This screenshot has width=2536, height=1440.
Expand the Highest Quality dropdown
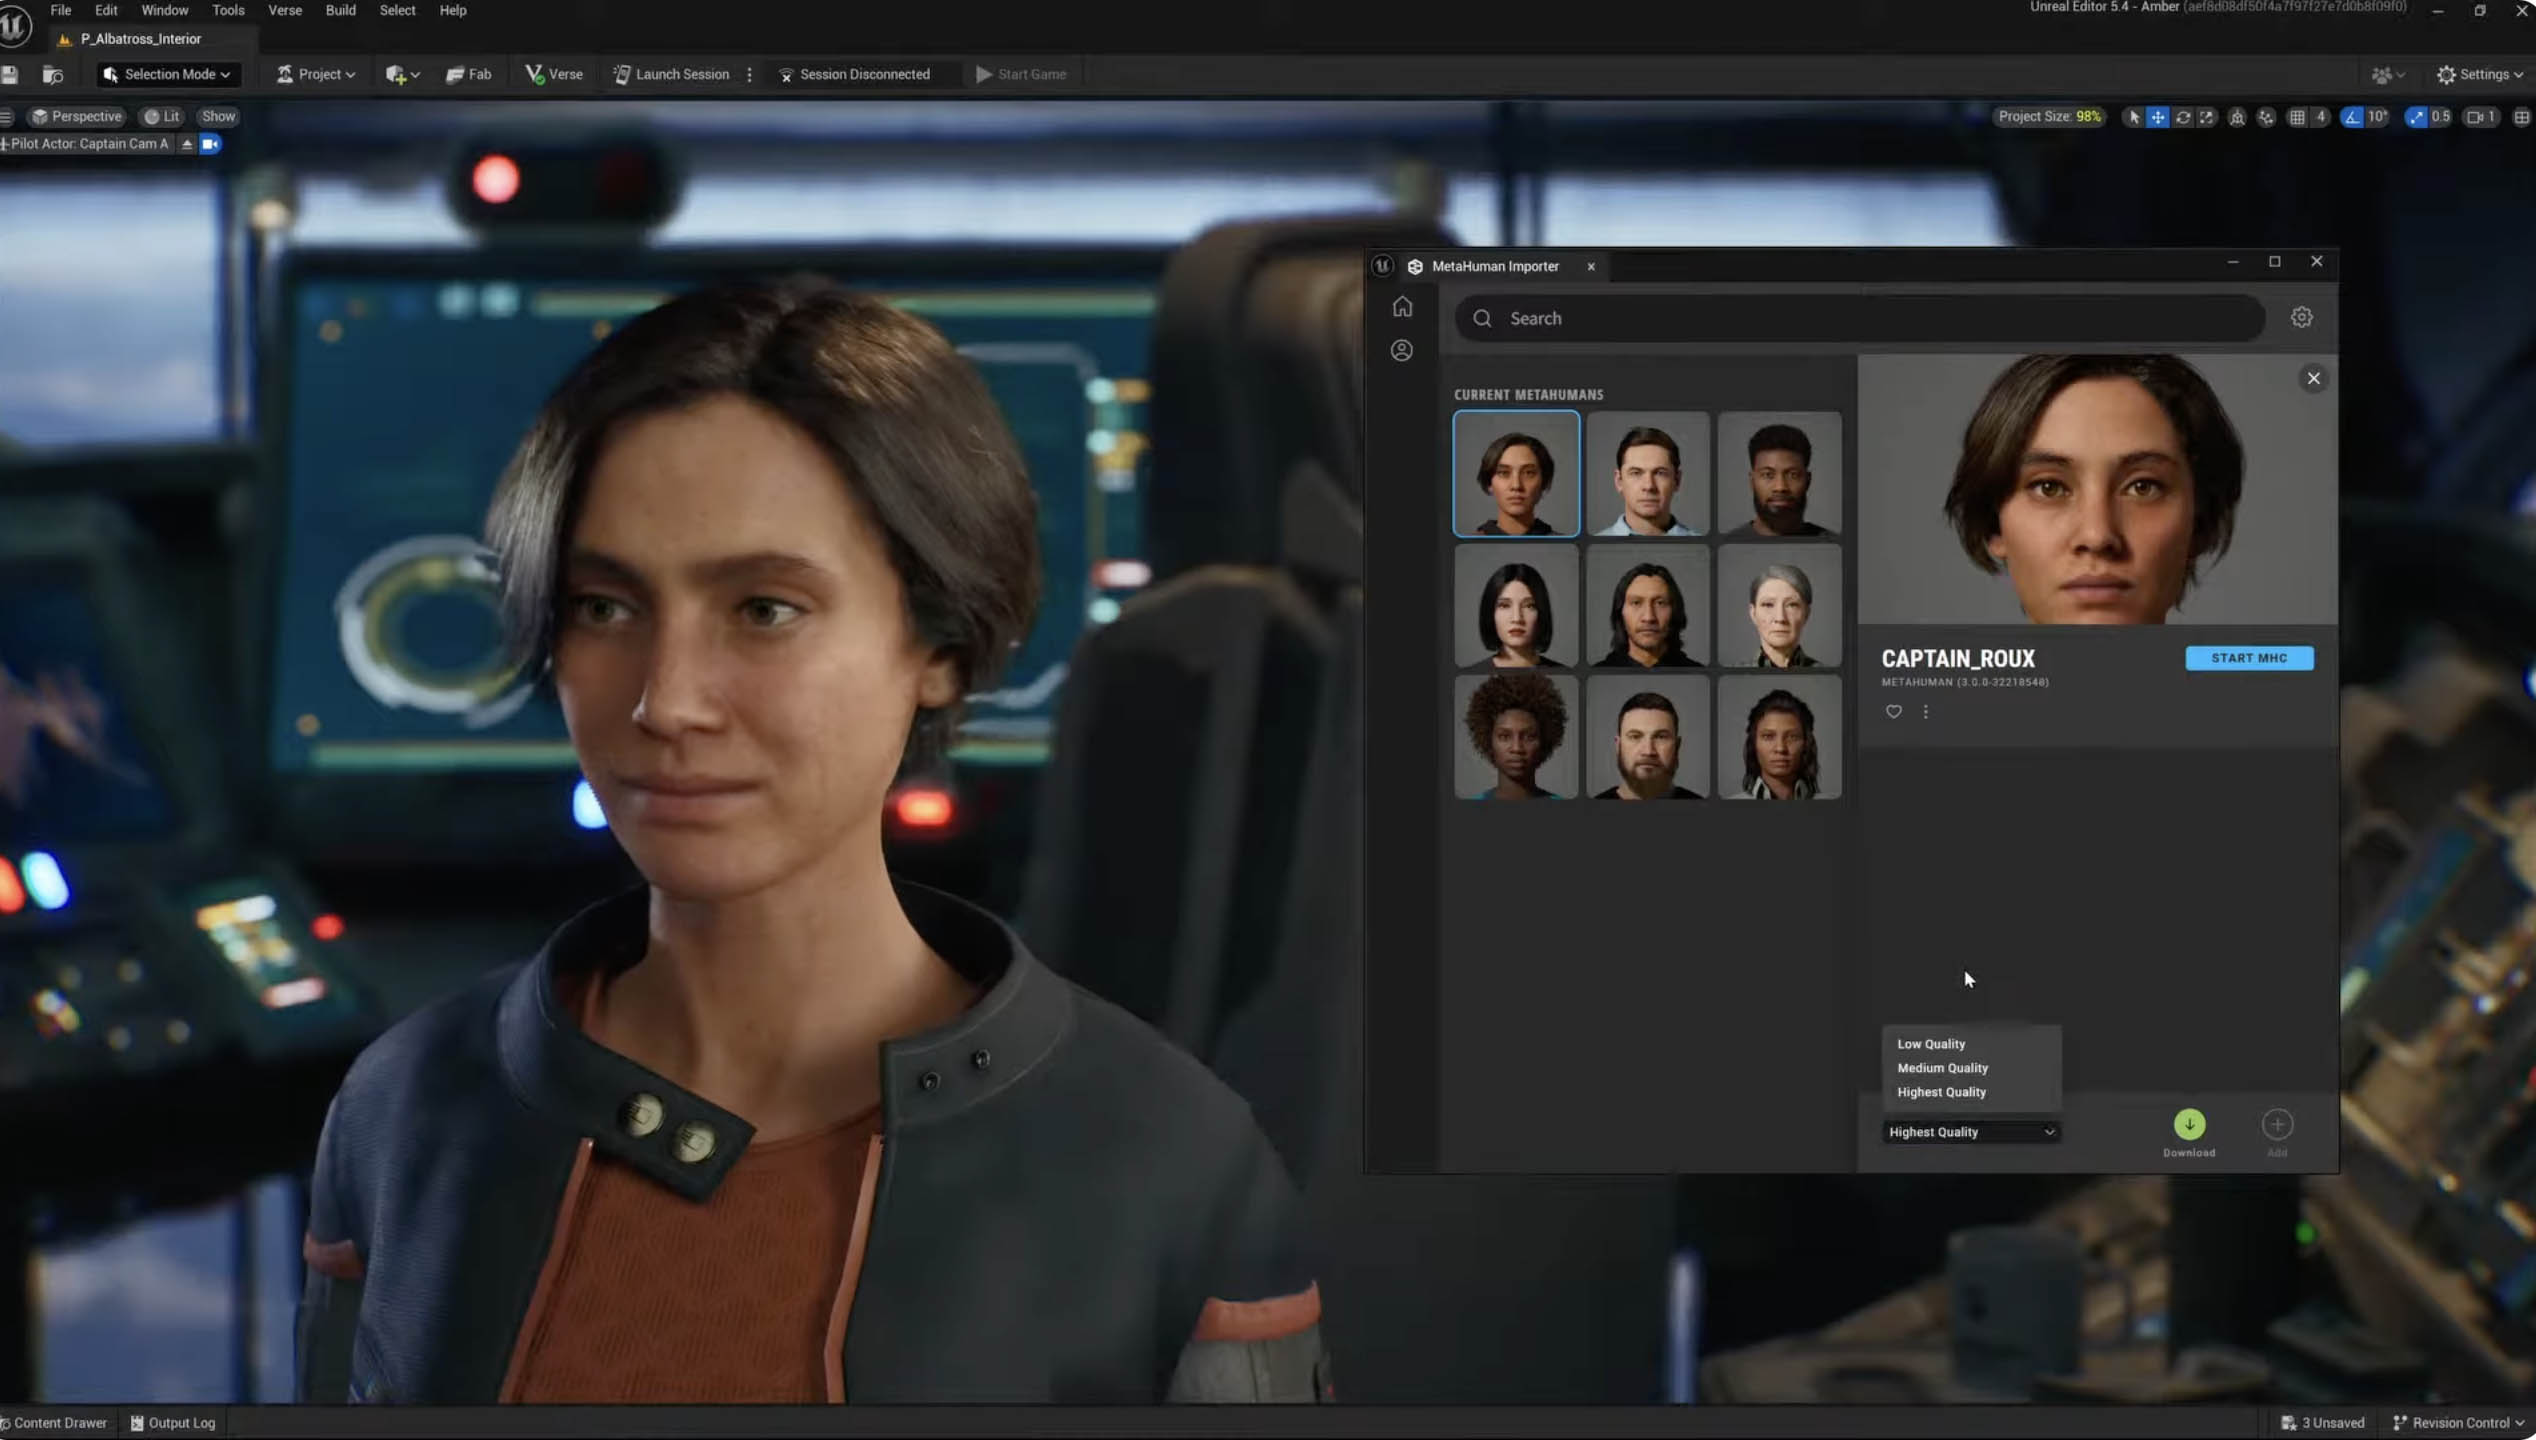1970,1131
